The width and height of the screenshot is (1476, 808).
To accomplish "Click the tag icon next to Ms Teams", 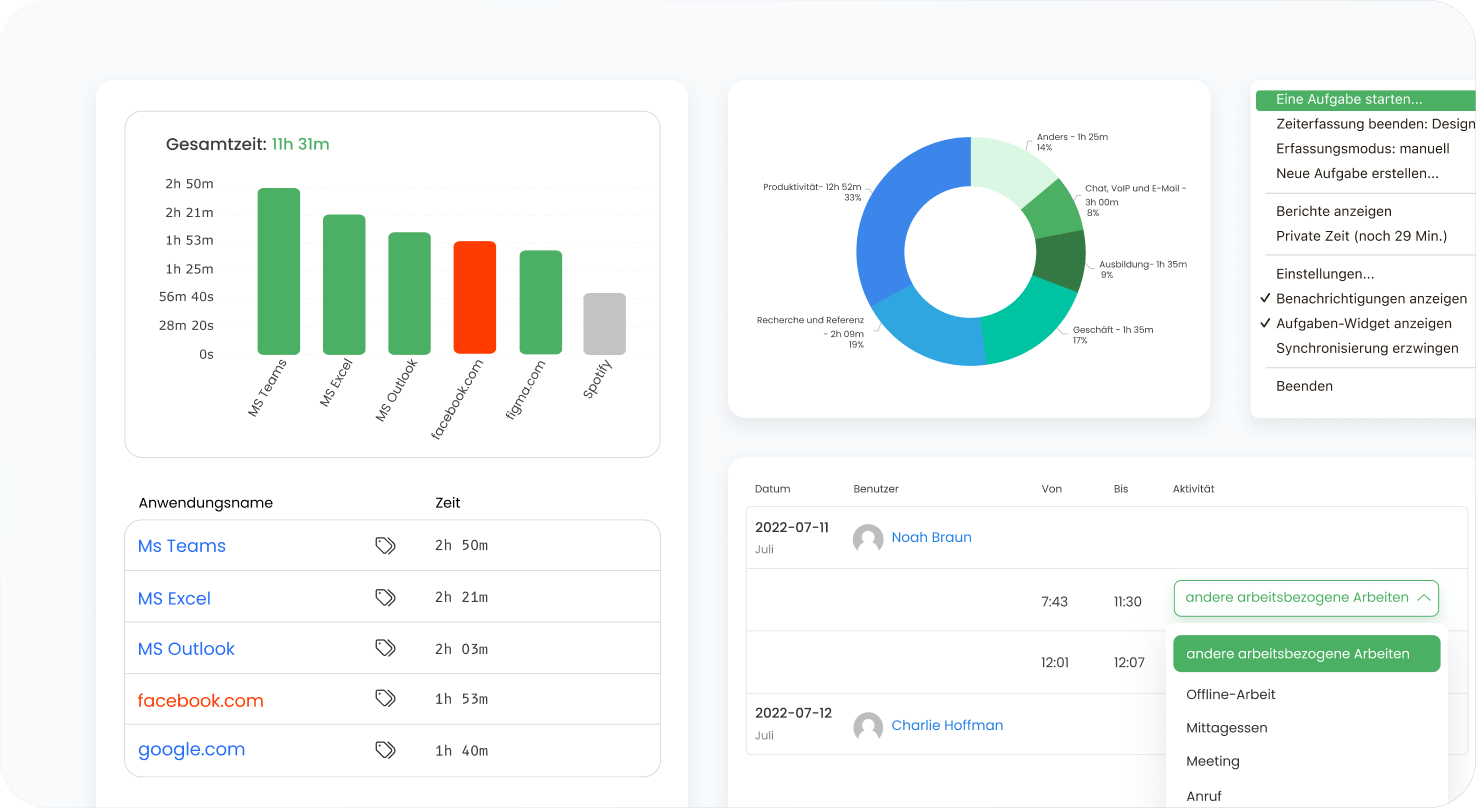I will click(x=385, y=545).
